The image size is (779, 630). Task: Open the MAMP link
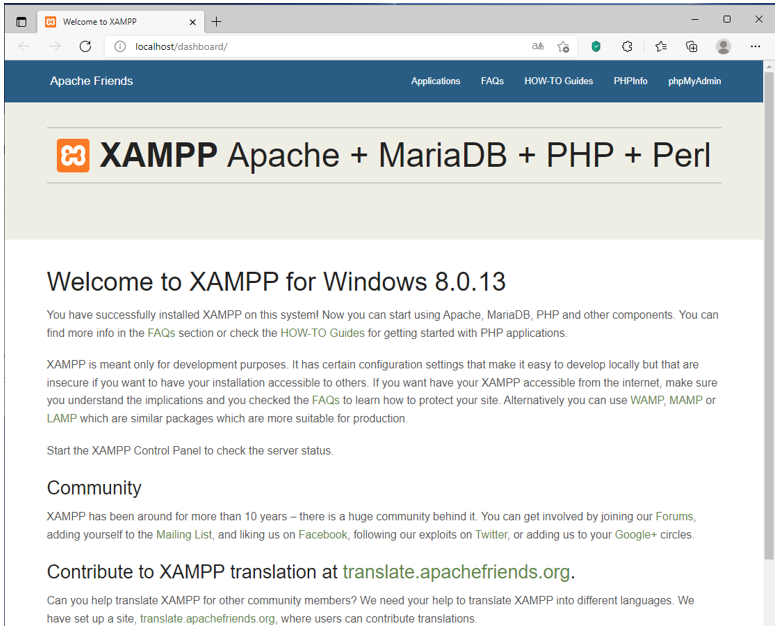point(686,400)
